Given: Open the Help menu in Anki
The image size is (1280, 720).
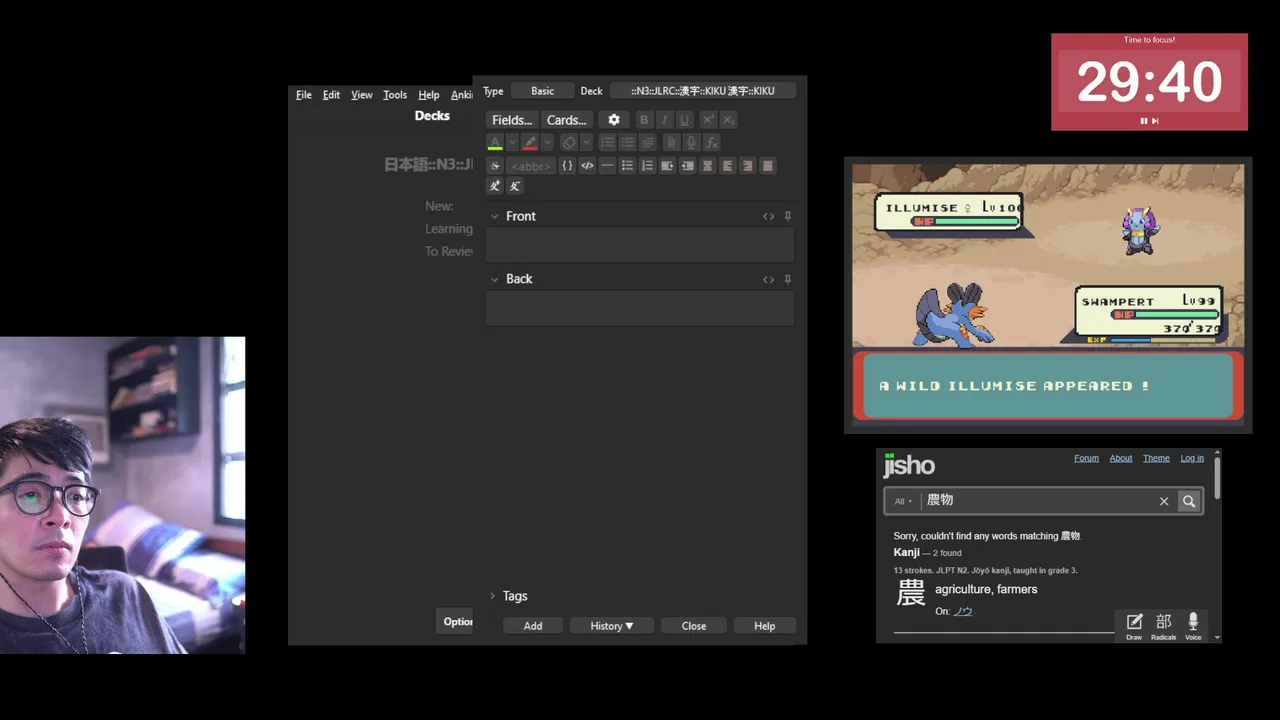Looking at the screenshot, I should coord(429,95).
